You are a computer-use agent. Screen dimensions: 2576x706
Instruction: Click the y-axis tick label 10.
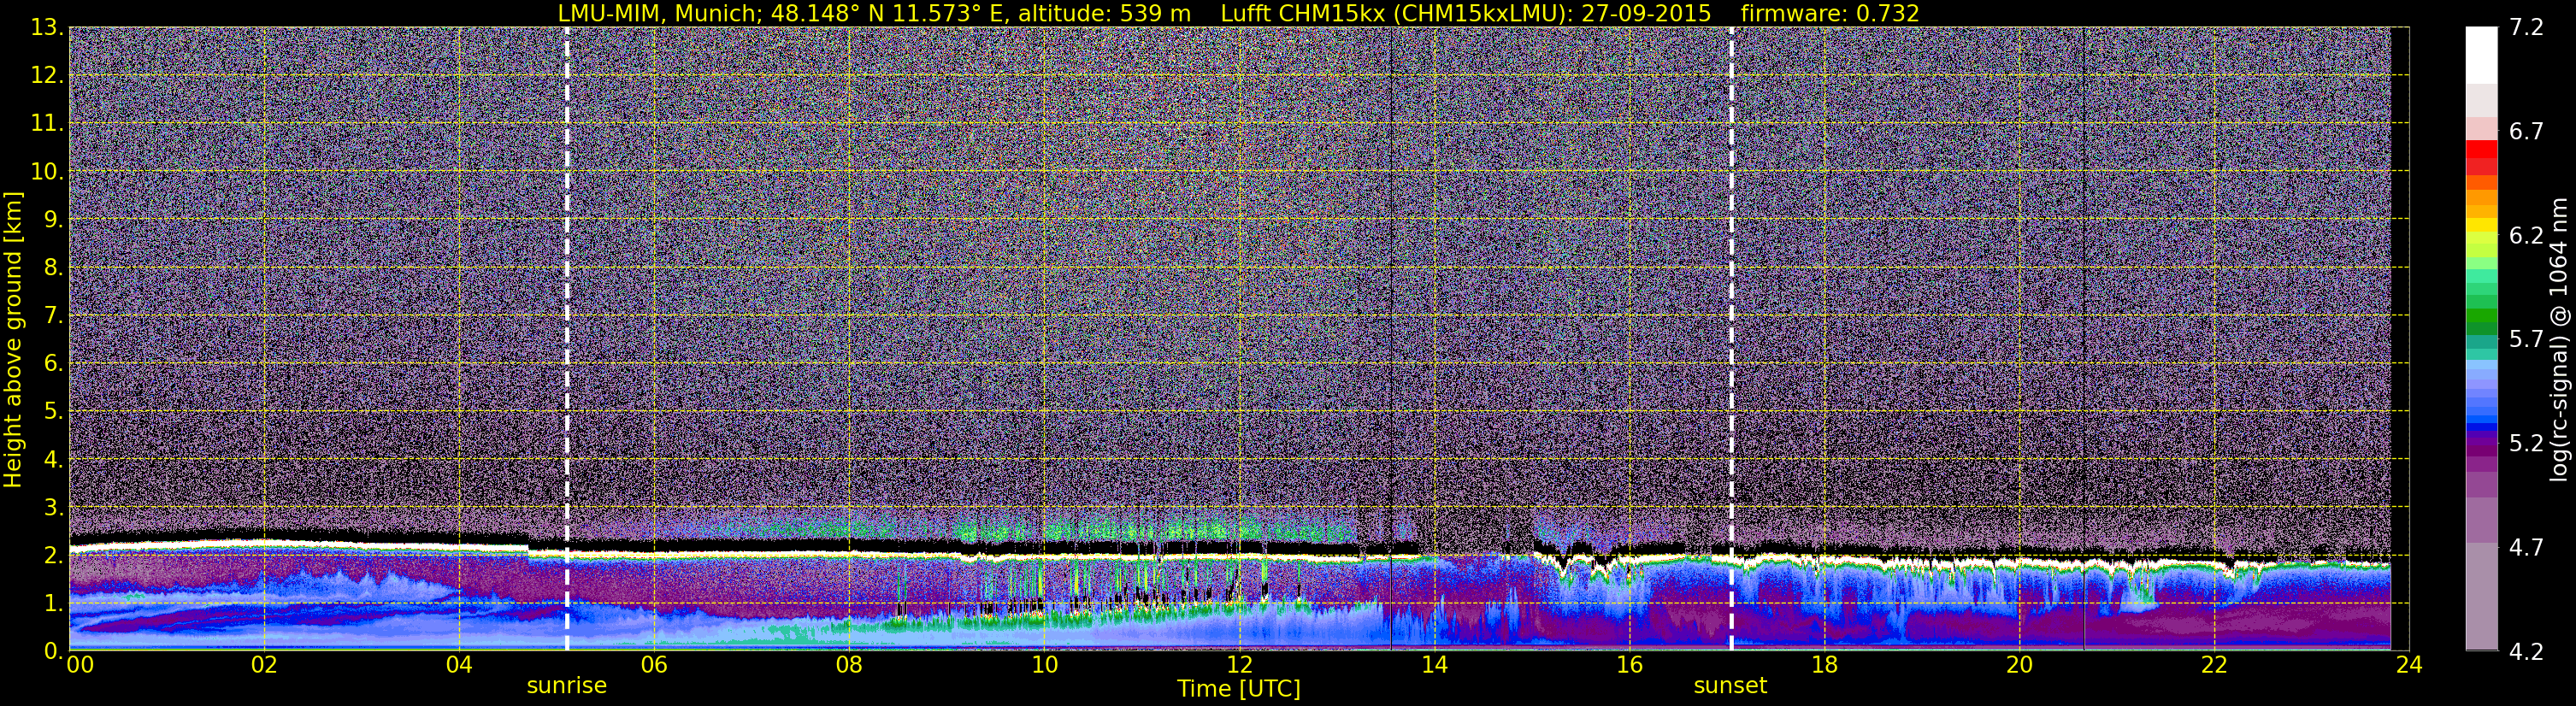click(x=47, y=171)
